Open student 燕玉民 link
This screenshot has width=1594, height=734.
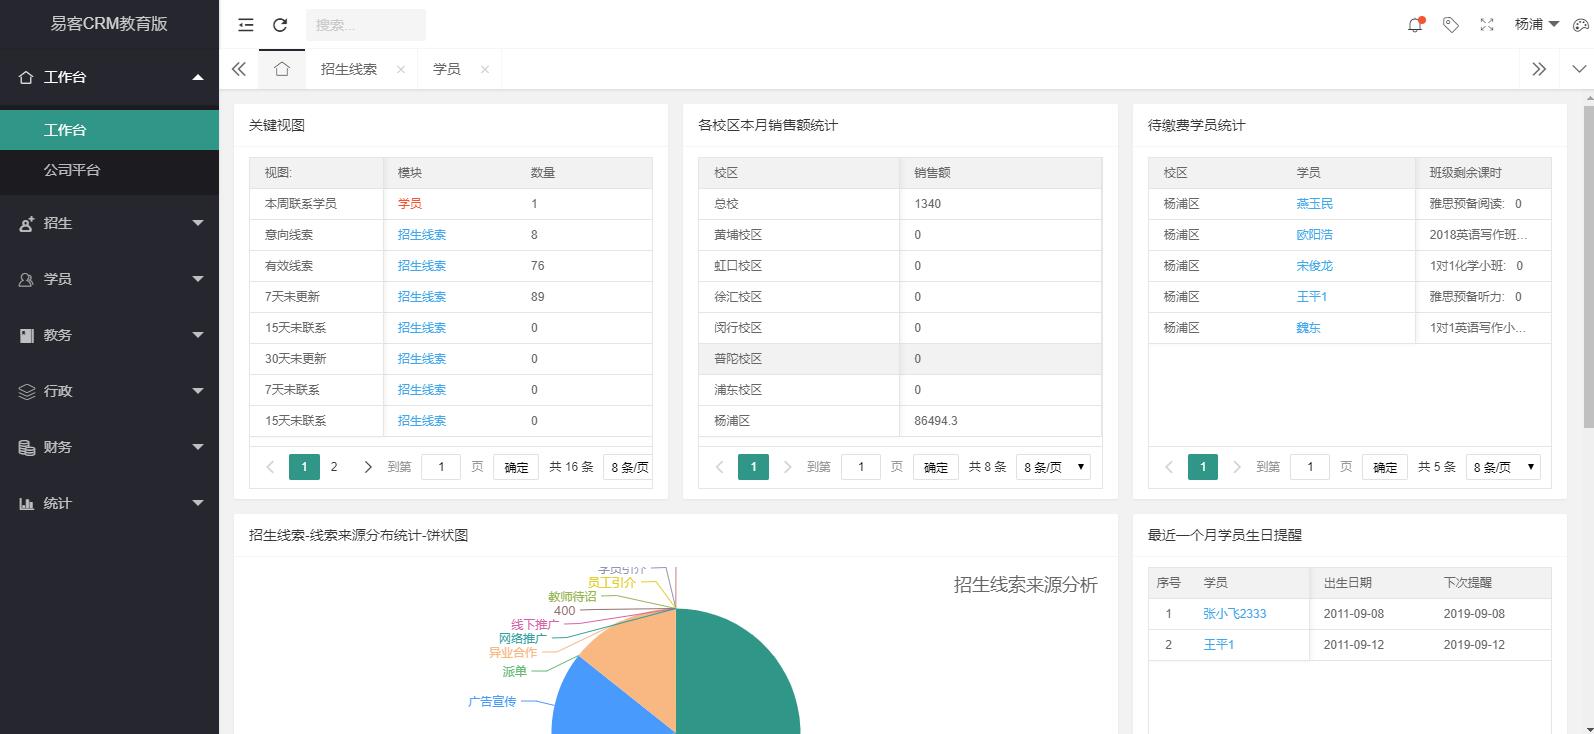tap(1315, 204)
